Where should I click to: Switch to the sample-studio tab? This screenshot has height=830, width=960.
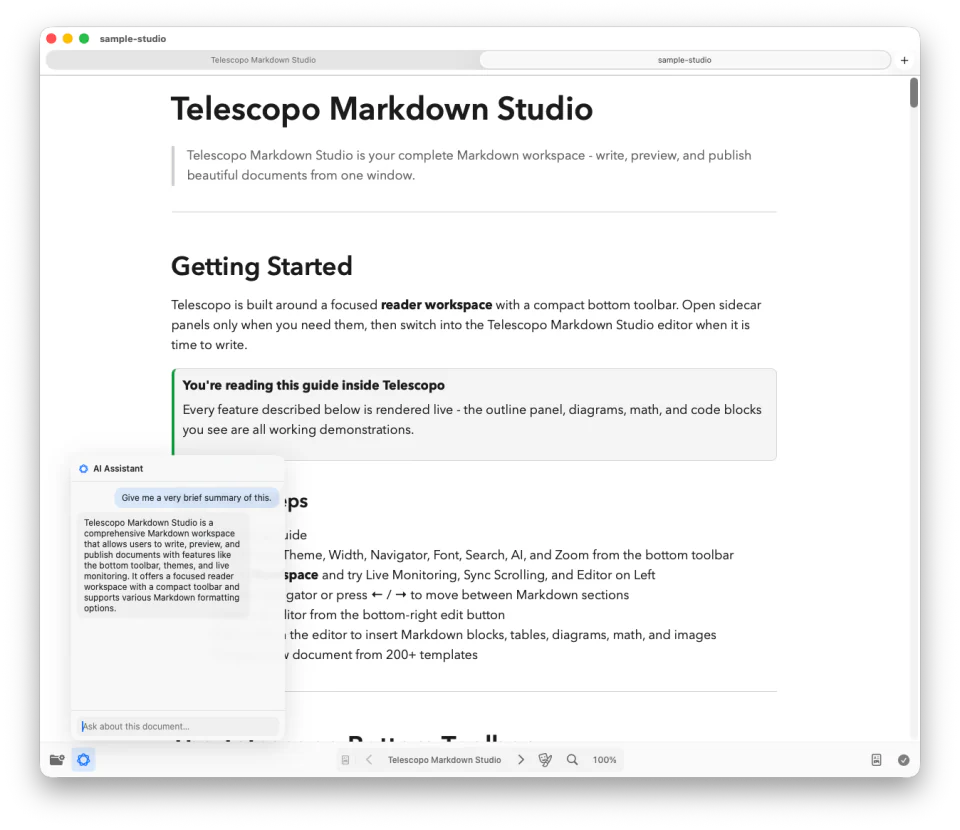click(x=684, y=60)
